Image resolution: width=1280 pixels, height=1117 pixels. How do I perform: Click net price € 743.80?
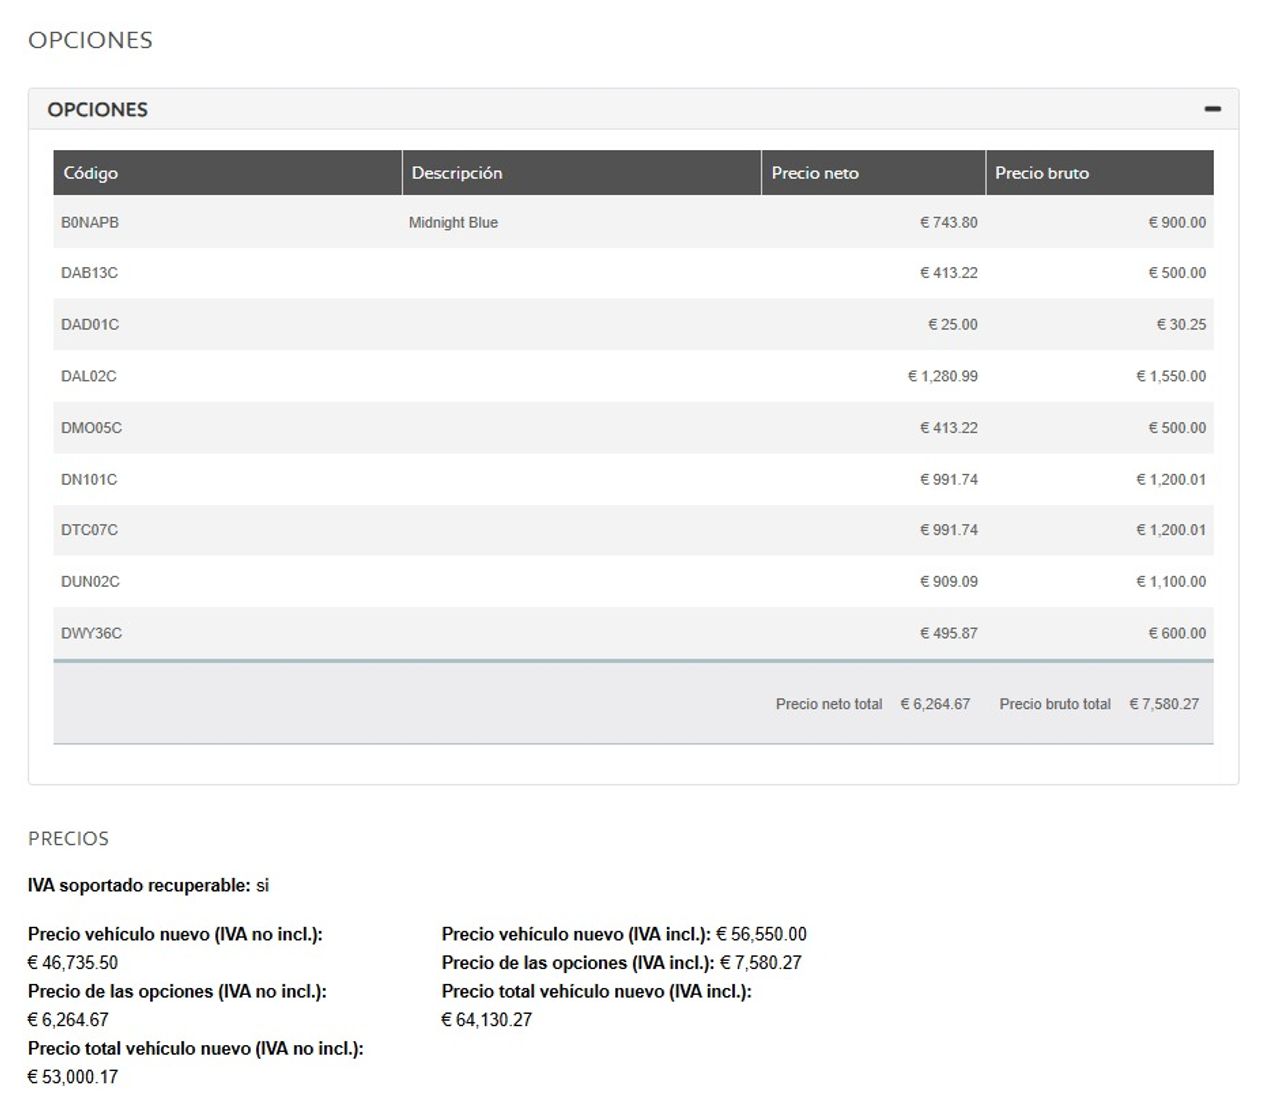pos(949,223)
